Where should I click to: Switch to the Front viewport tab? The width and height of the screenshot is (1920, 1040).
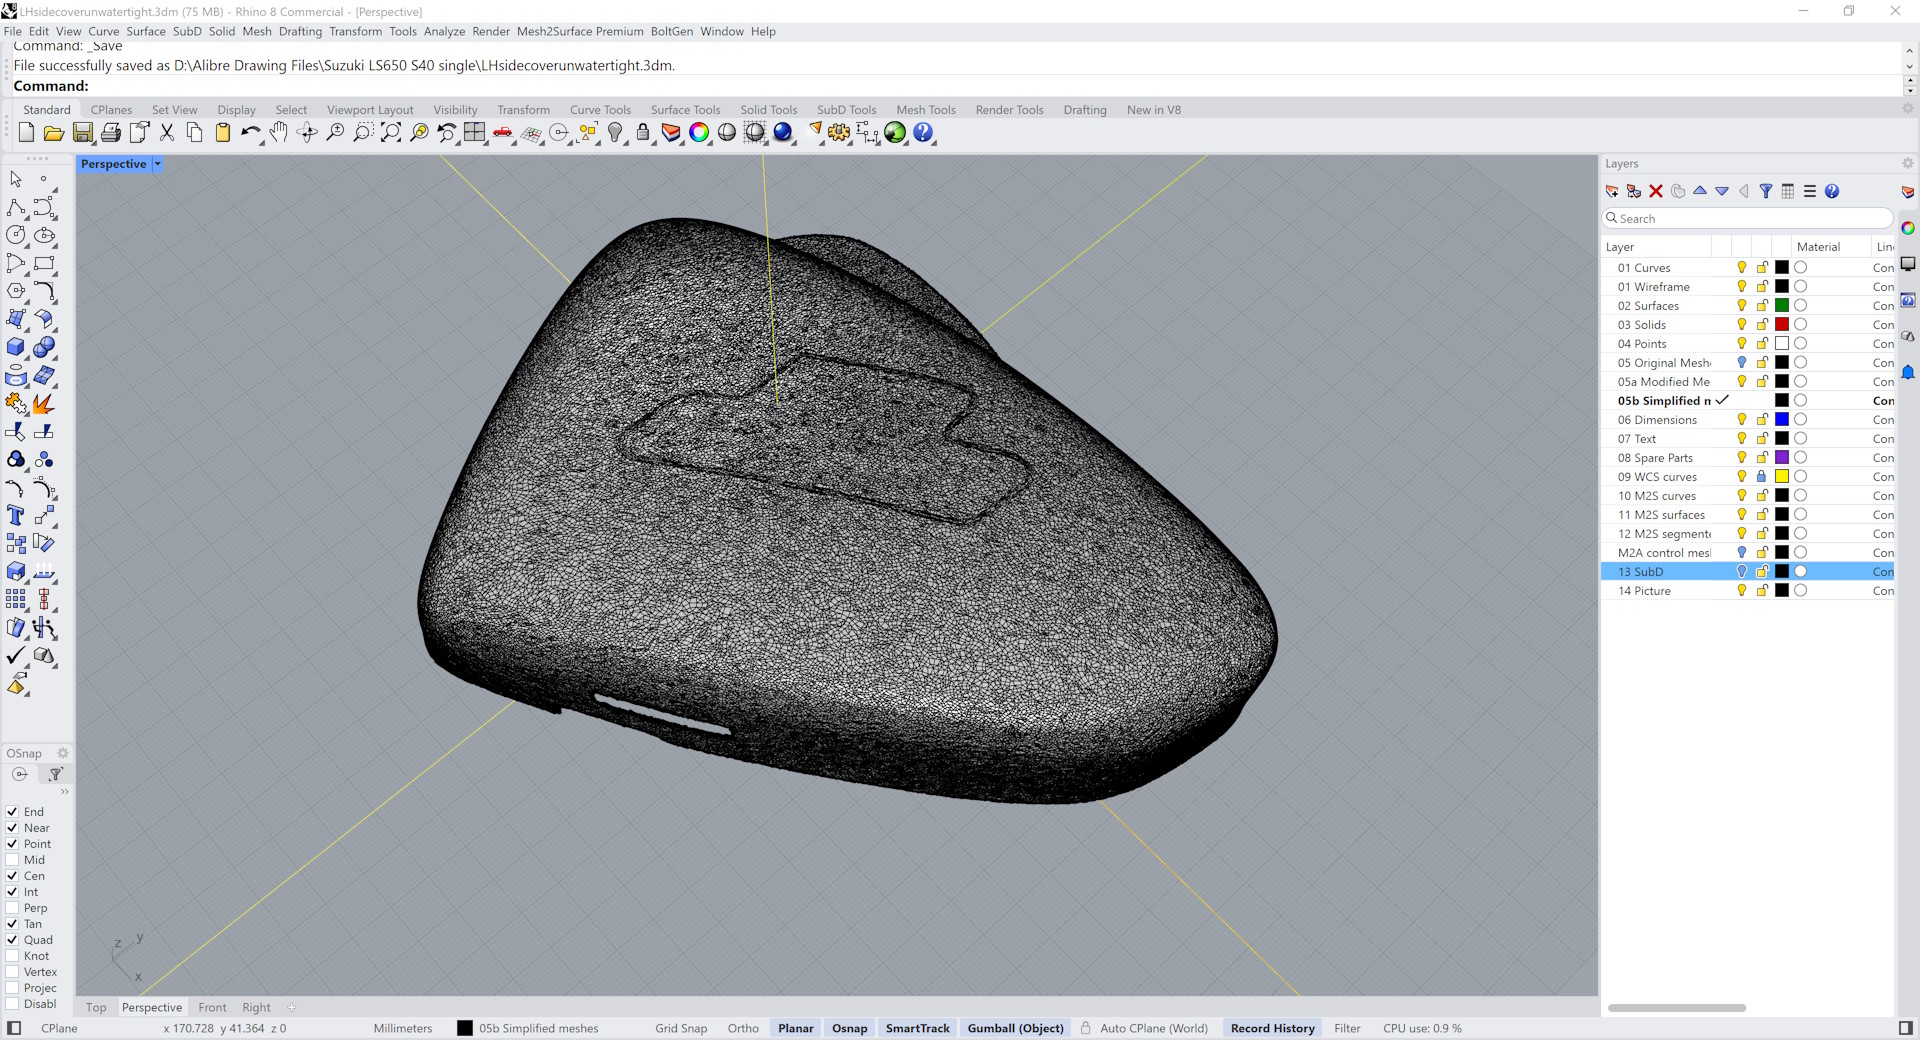pos(212,1007)
